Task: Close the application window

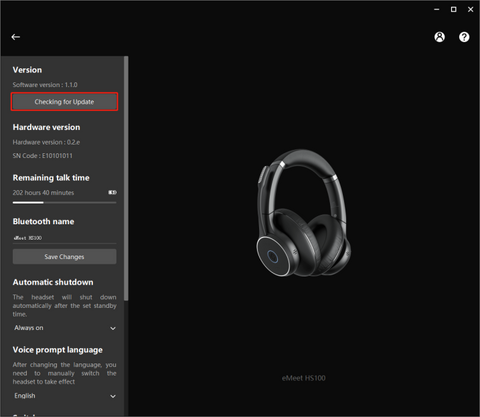Action: click(470, 10)
